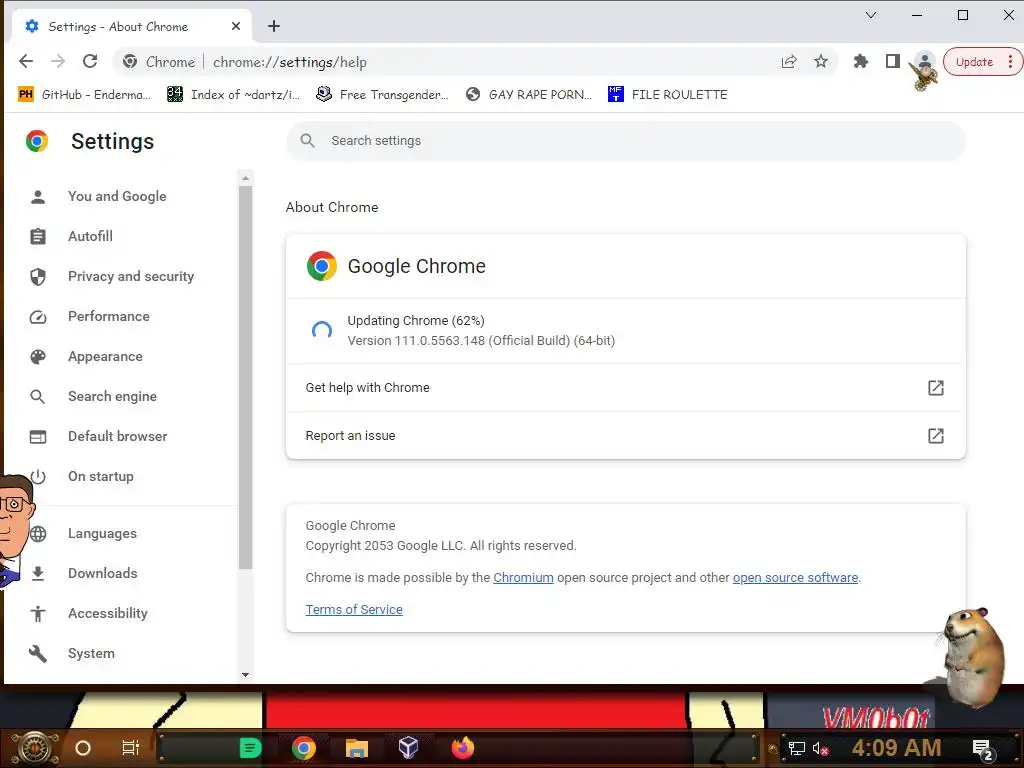
Task: Open Accessibility settings
Action: pos(108,613)
